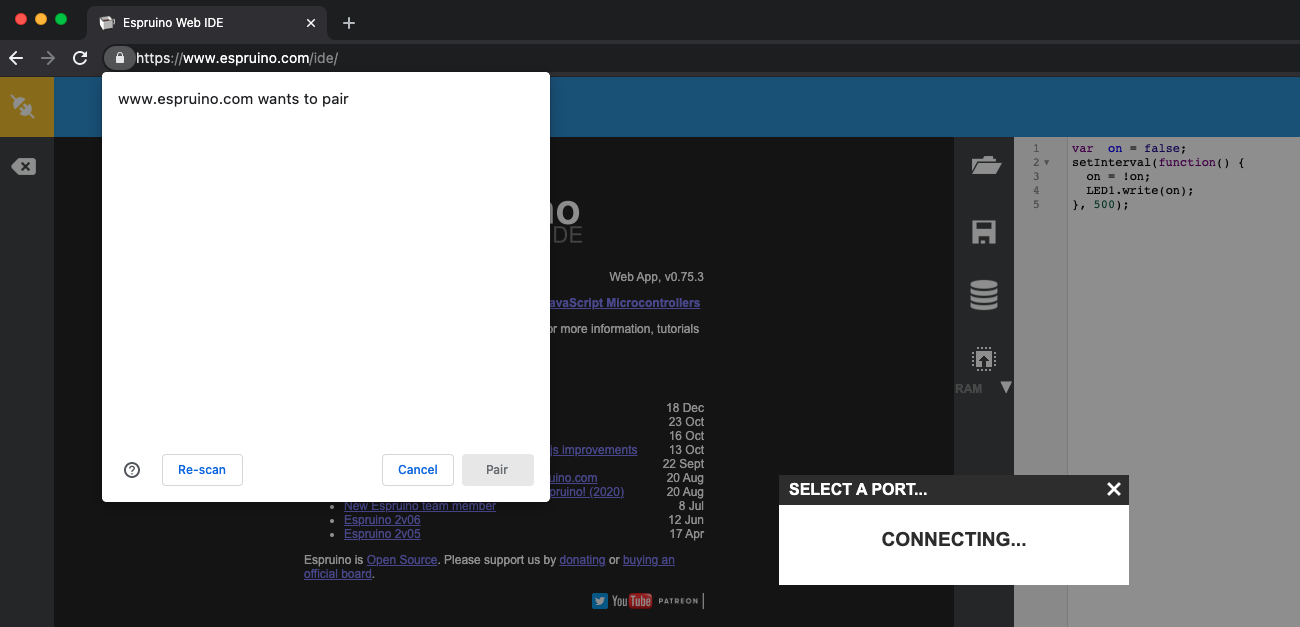Image resolution: width=1300 pixels, height=627 pixels.
Task: Go forward using the browser forward arrow
Action: pyautogui.click(x=48, y=58)
